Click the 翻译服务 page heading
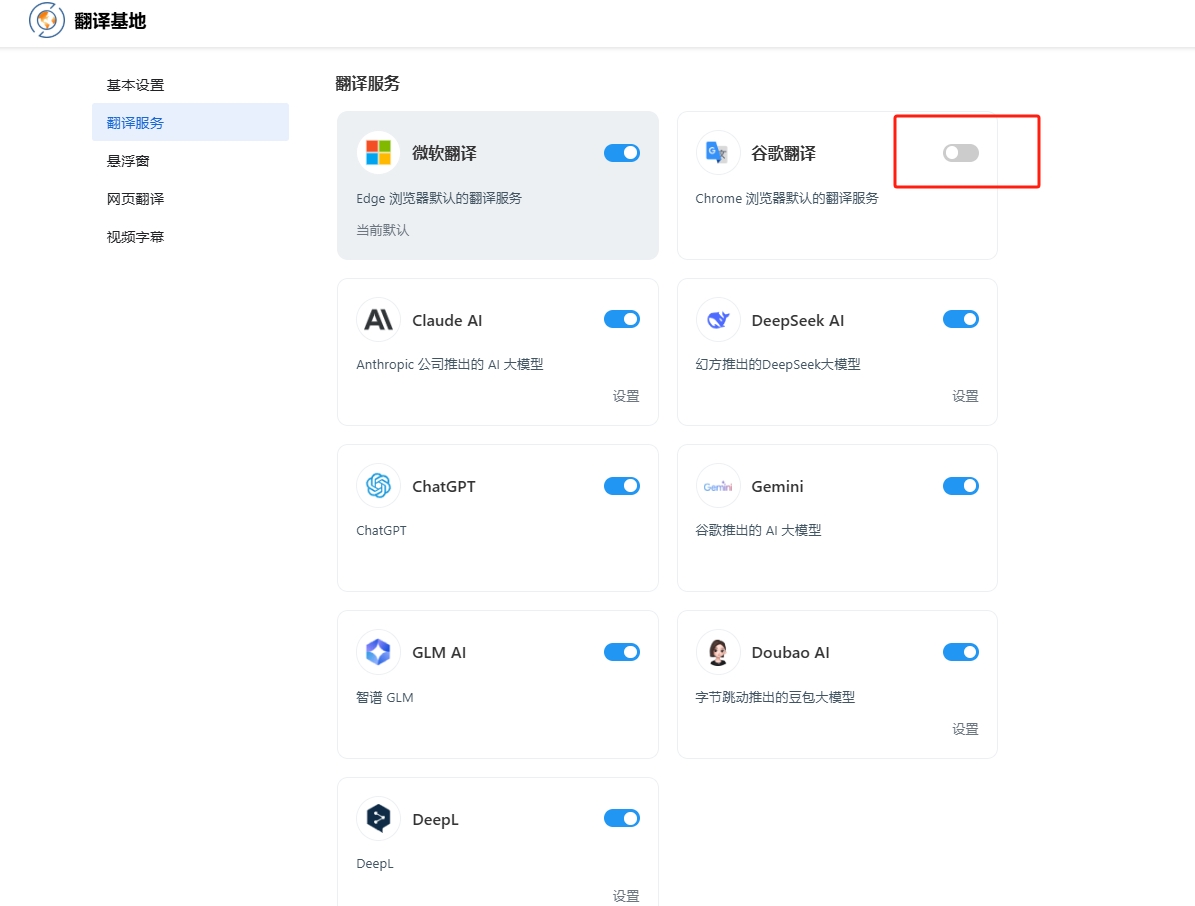 coord(367,83)
